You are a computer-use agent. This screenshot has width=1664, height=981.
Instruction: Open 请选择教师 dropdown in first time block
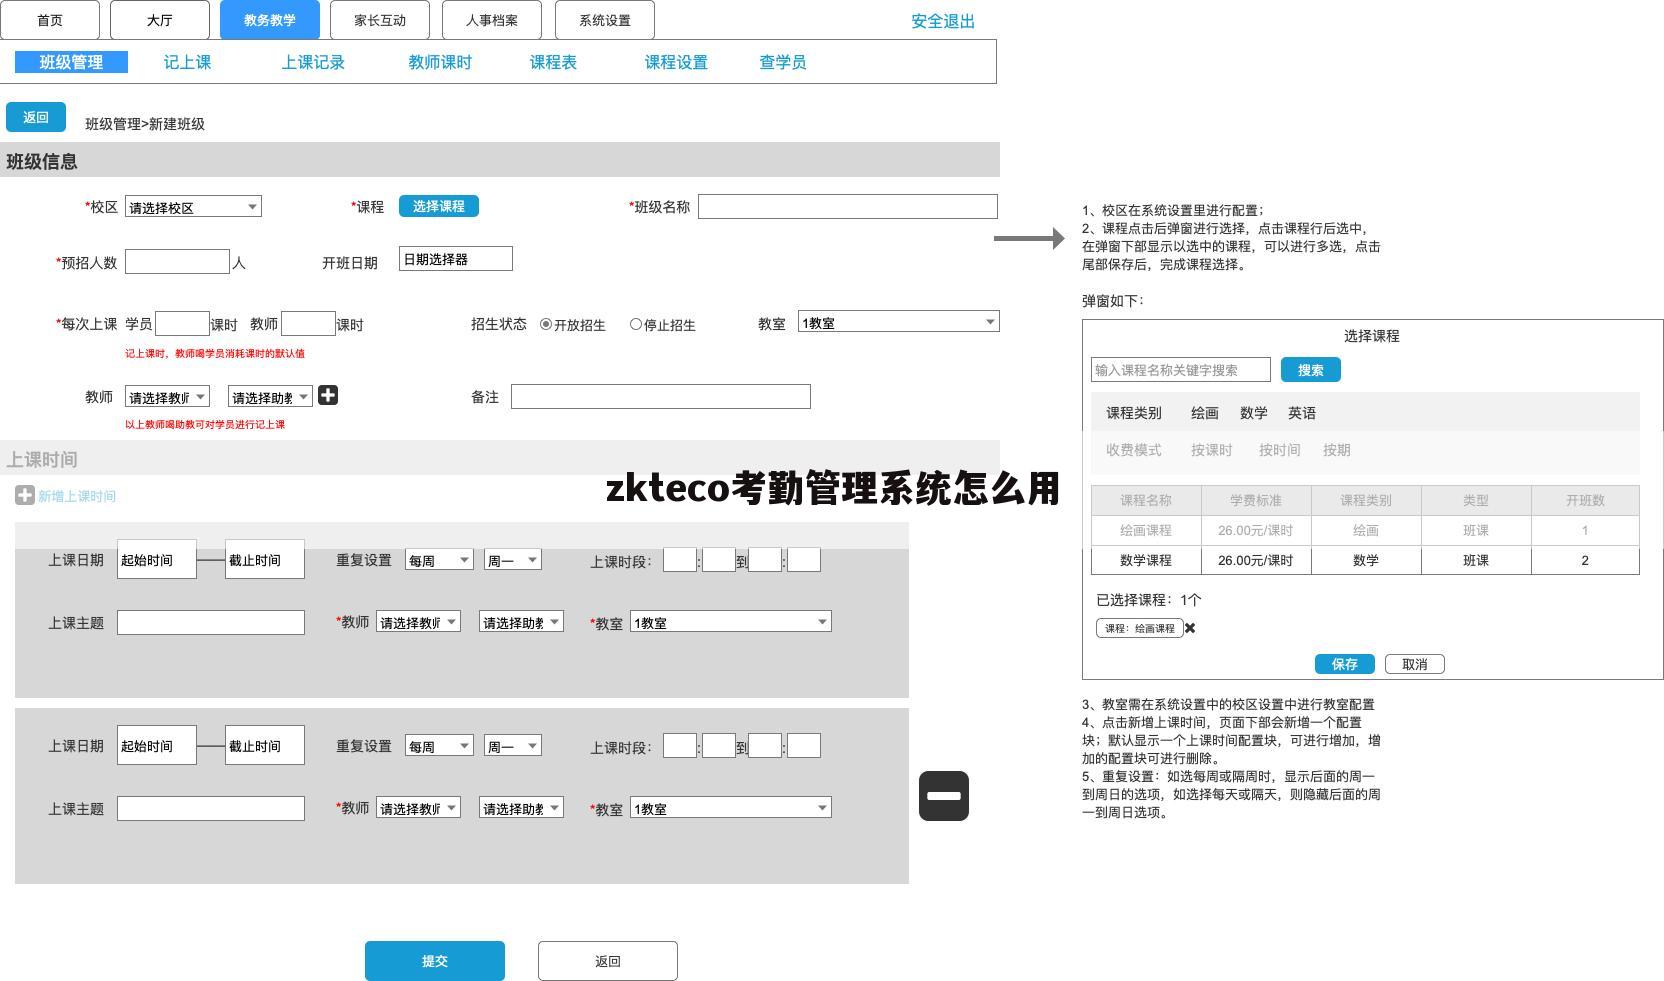coord(418,622)
